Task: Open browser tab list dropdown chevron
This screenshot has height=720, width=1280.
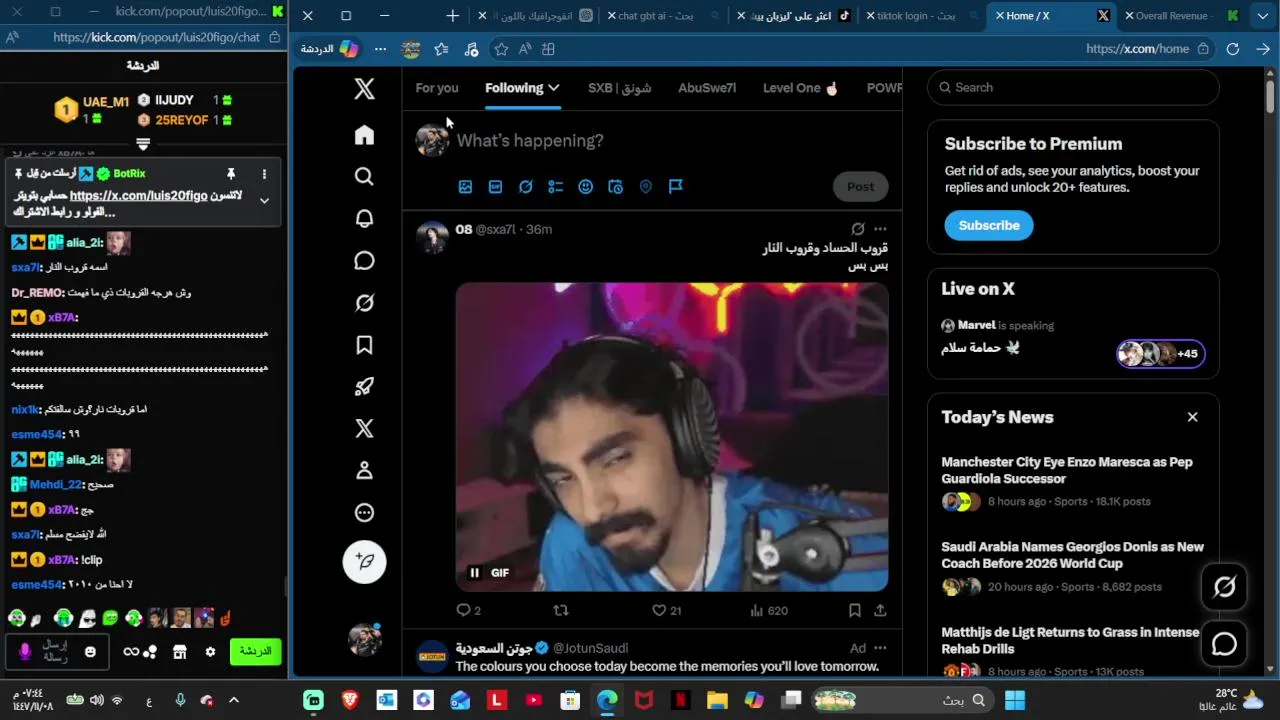Action: click(1262, 16)
